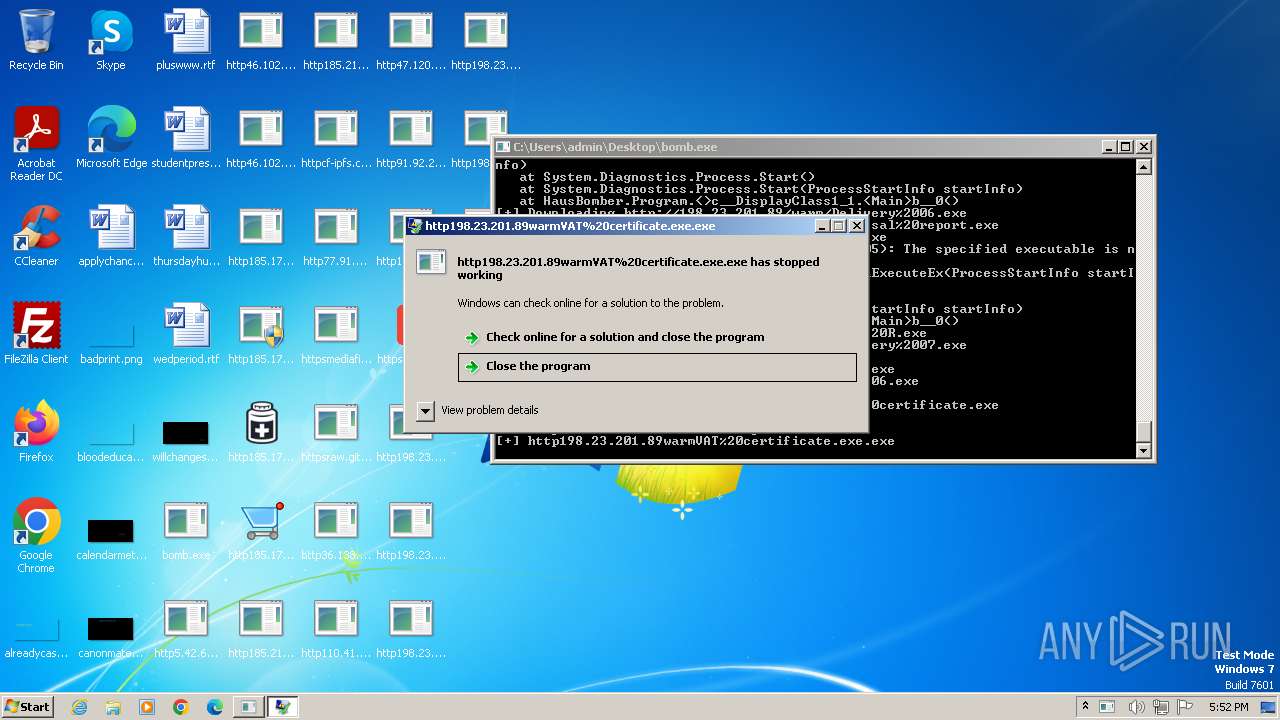Open the Start menu
The height and width of the screenshot is (720, 1280).
point(27,706)
